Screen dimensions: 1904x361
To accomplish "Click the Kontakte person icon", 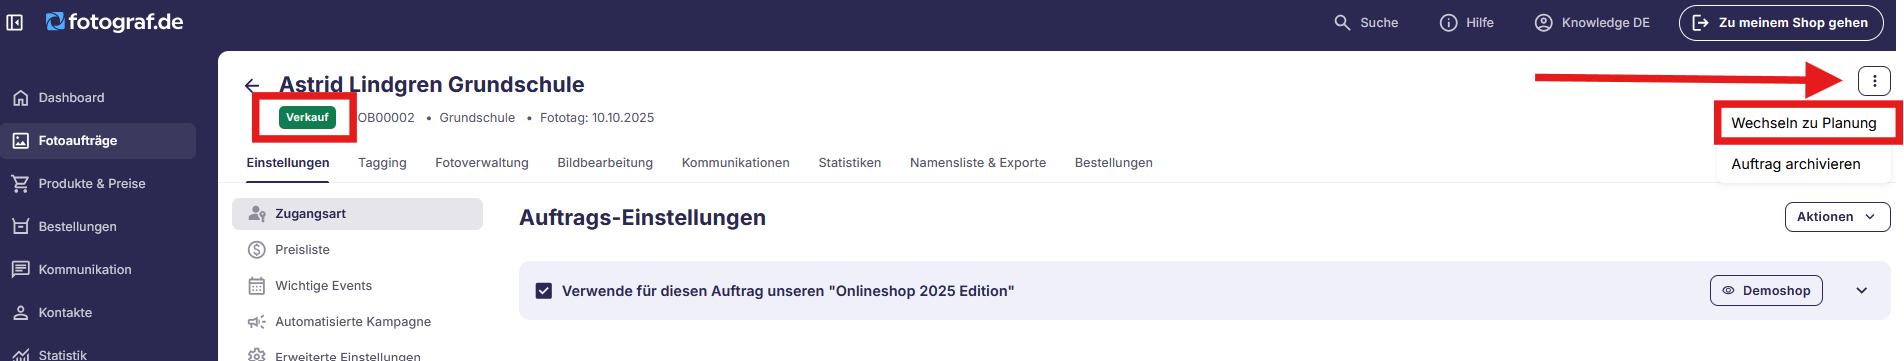I will (20, 313).
